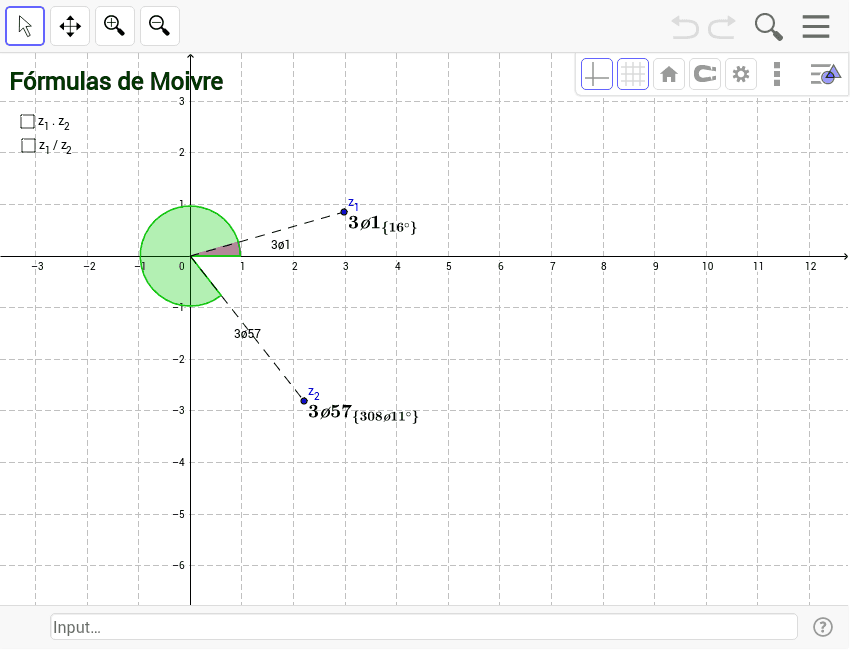Viewport: 850px width, 650px height.
Task: Click the Input bar field
Action: [424, 627]
